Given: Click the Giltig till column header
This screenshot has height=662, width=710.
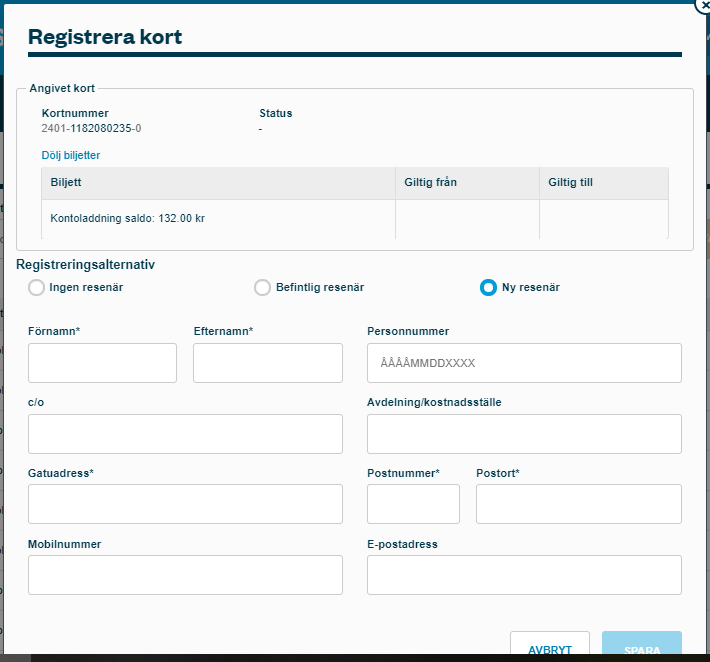Looking at the screenshot, I should pos(571,183).
